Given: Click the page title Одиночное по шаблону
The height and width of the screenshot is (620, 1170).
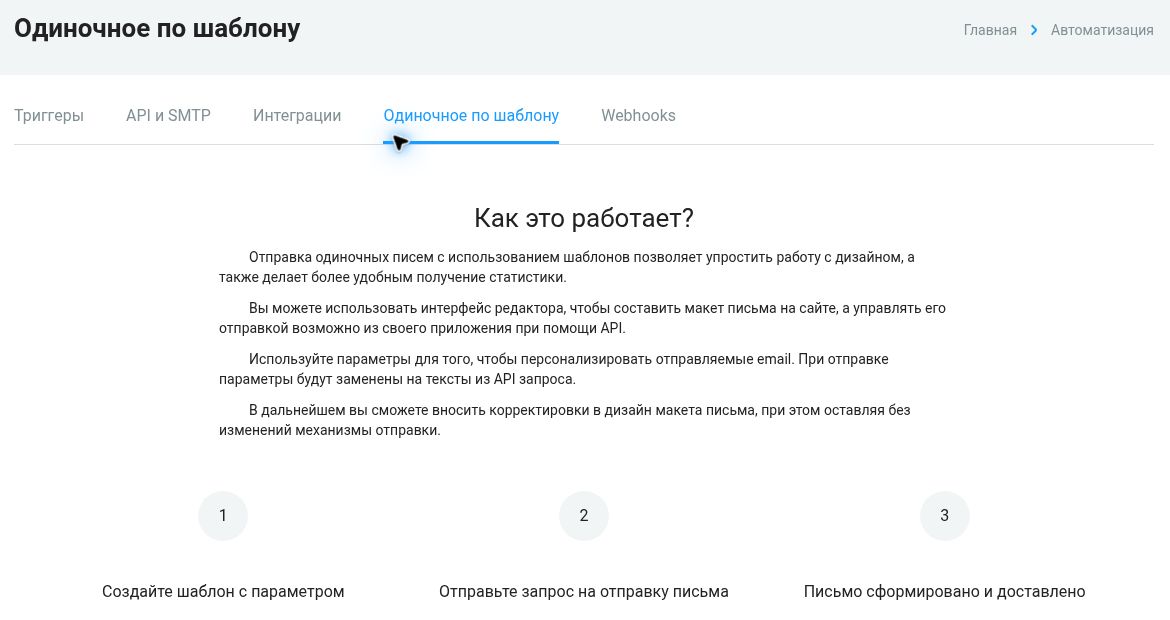Looking at the screenshot, I should pos(157,28).
